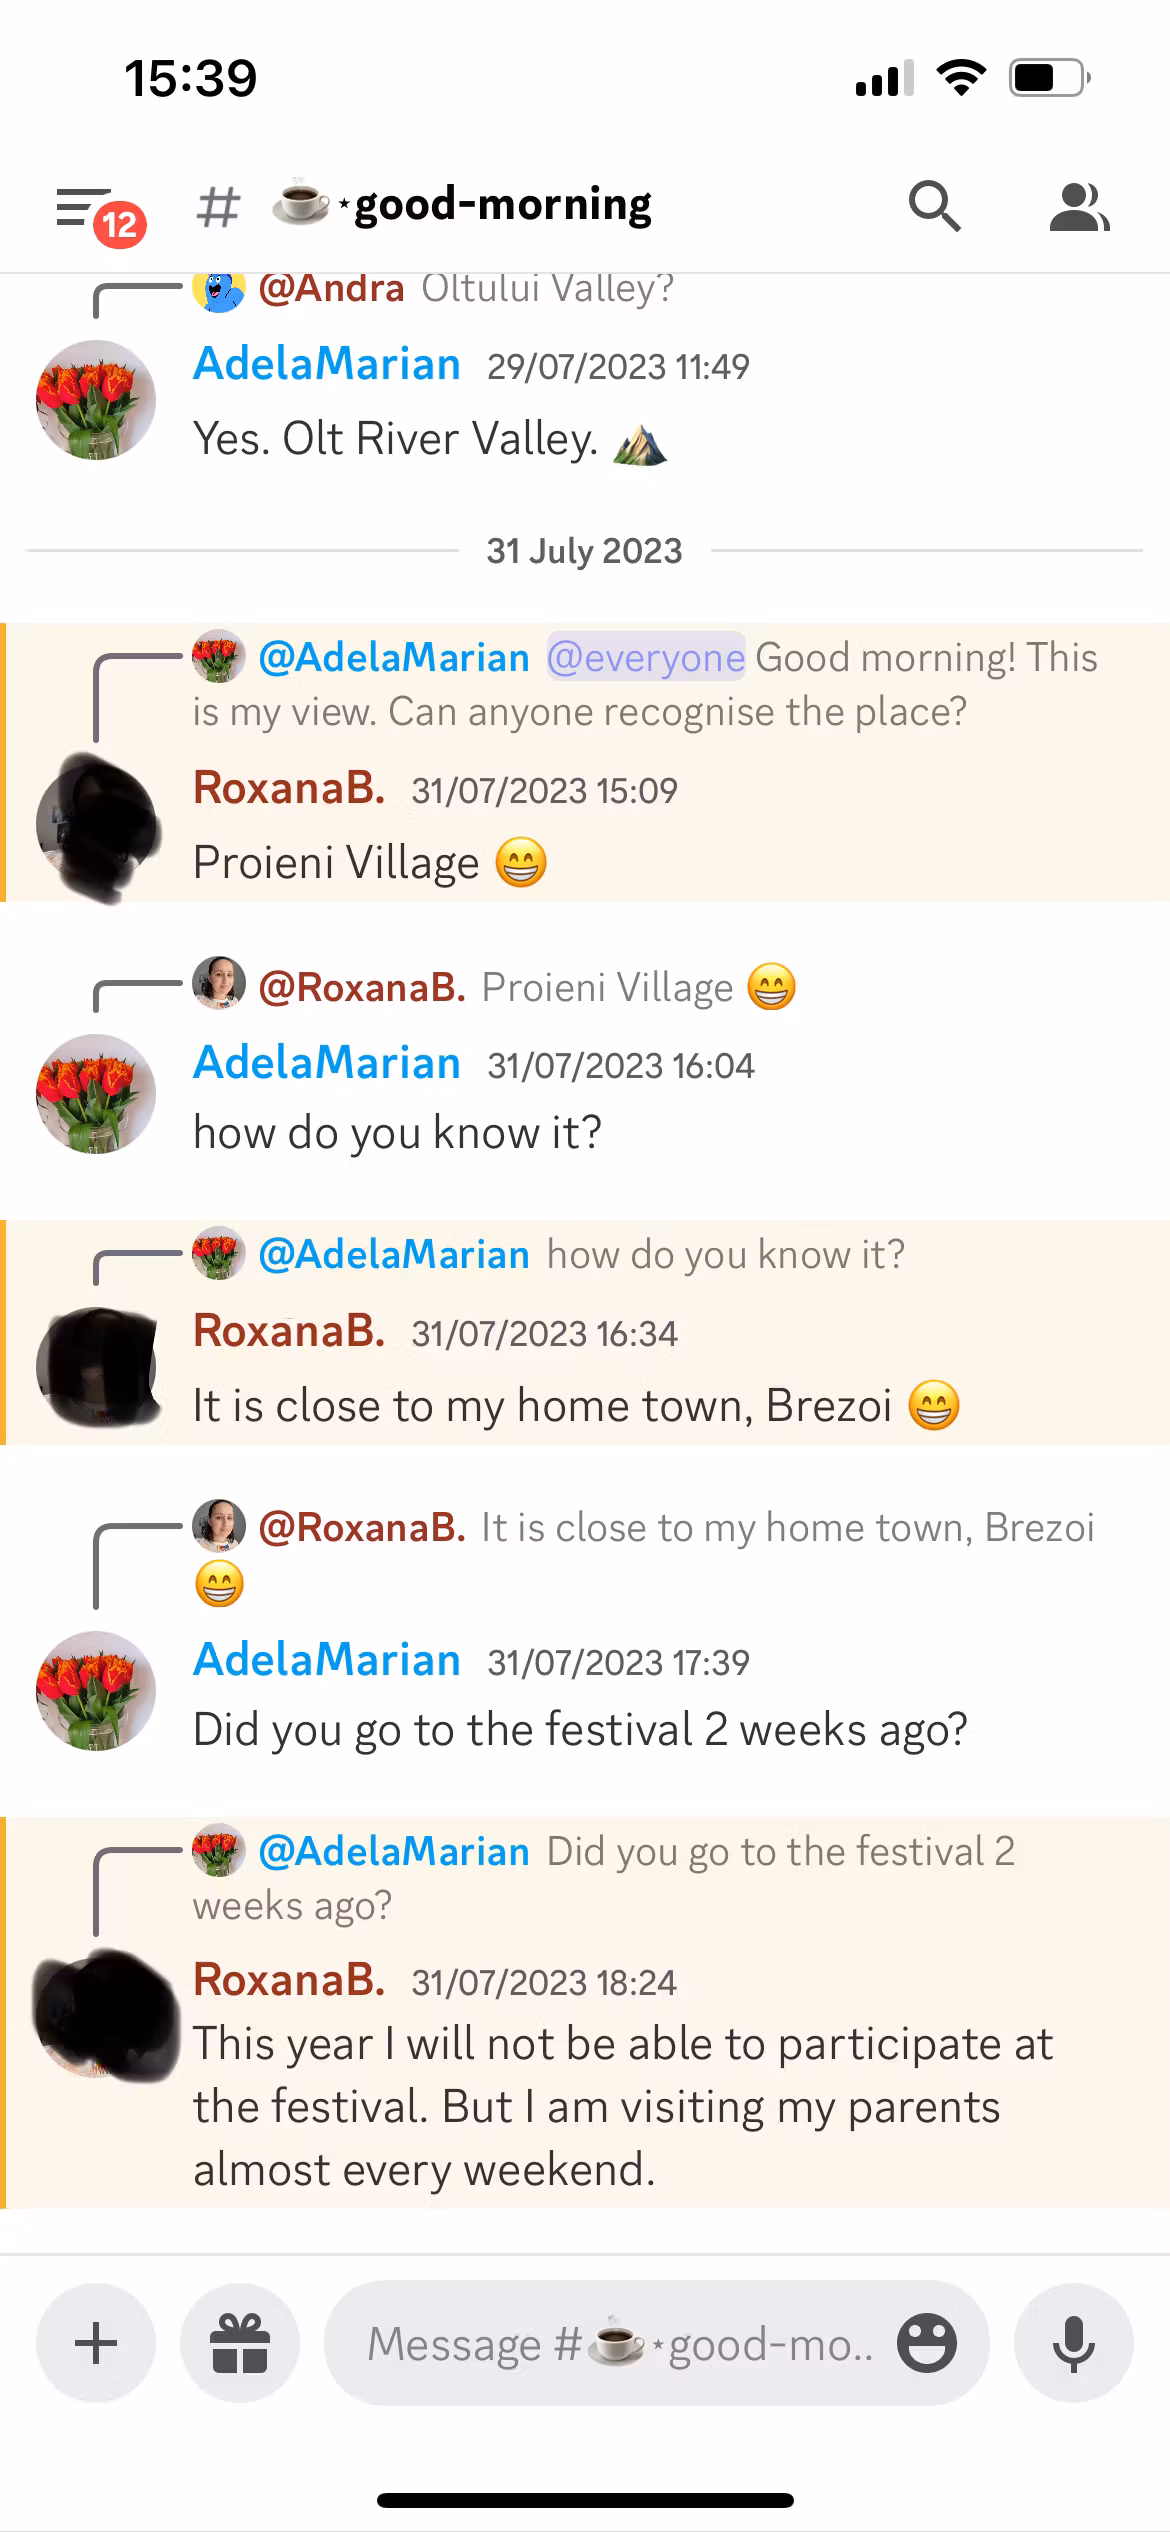Open the gift icon button
The height and width of the screenshot is (2532, 1170).
(240, 2342)
